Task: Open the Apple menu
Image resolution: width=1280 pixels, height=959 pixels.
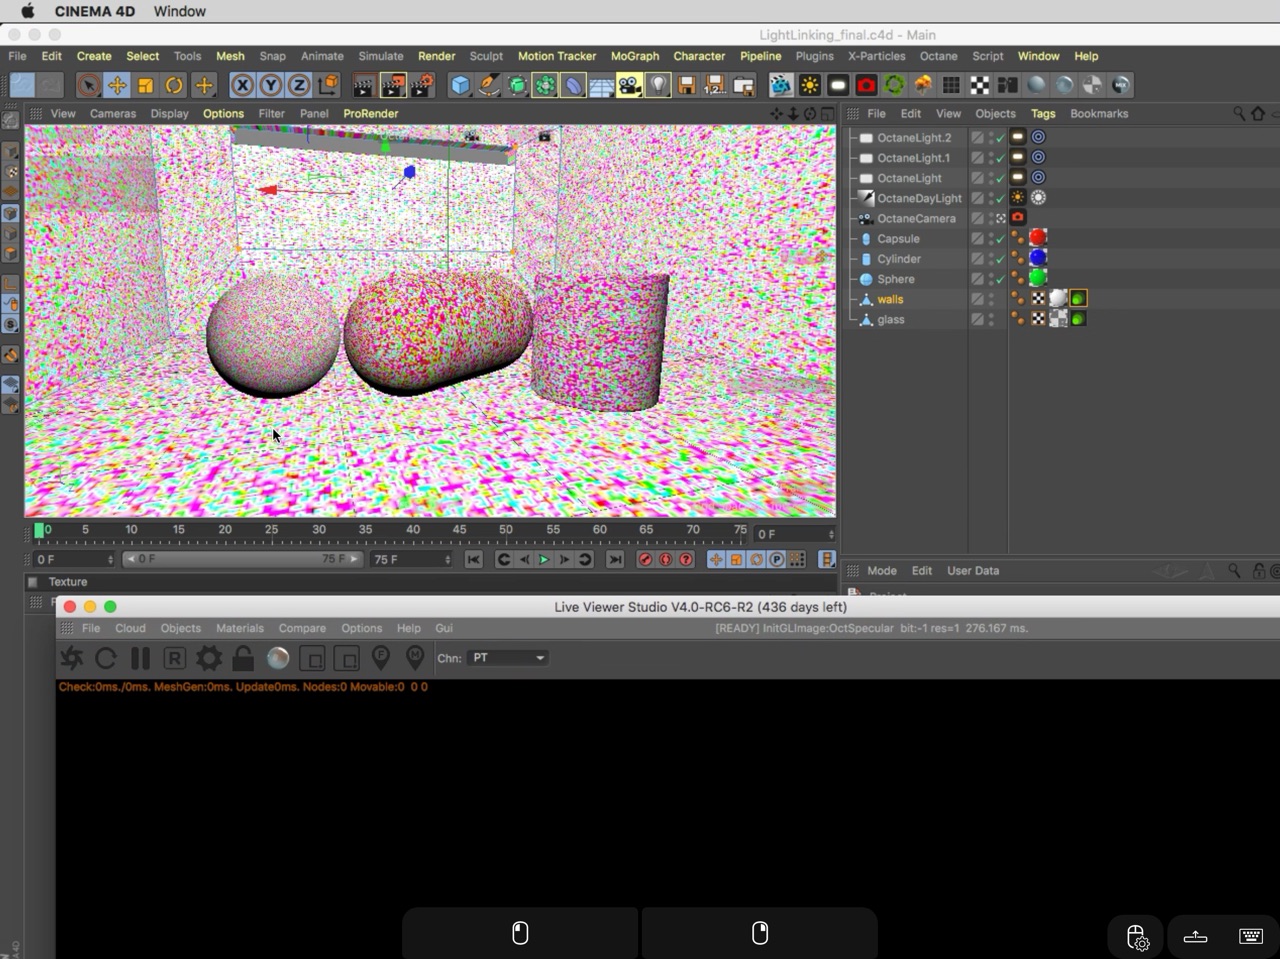Action: pos(28,11)
